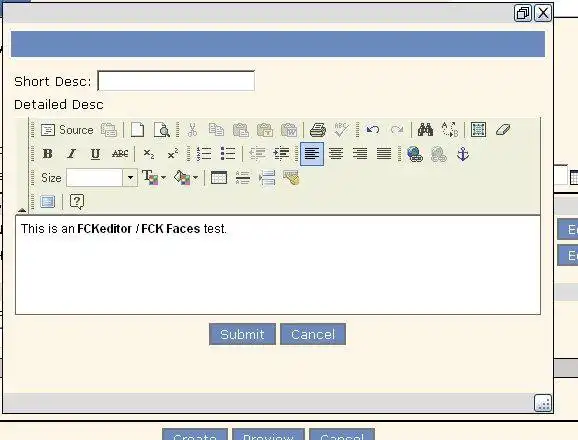This screenshot has width=578, height=440.
Task: Open the text color picker
Action: 150,178
